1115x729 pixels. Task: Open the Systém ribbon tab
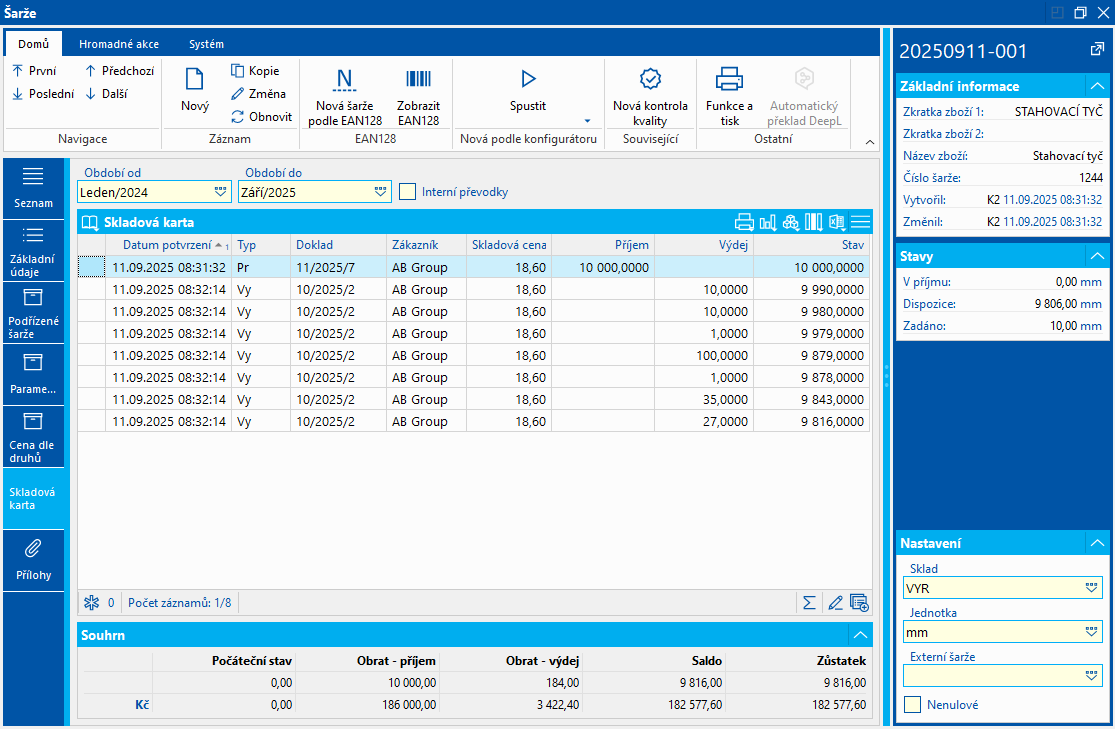coord(206,44)
